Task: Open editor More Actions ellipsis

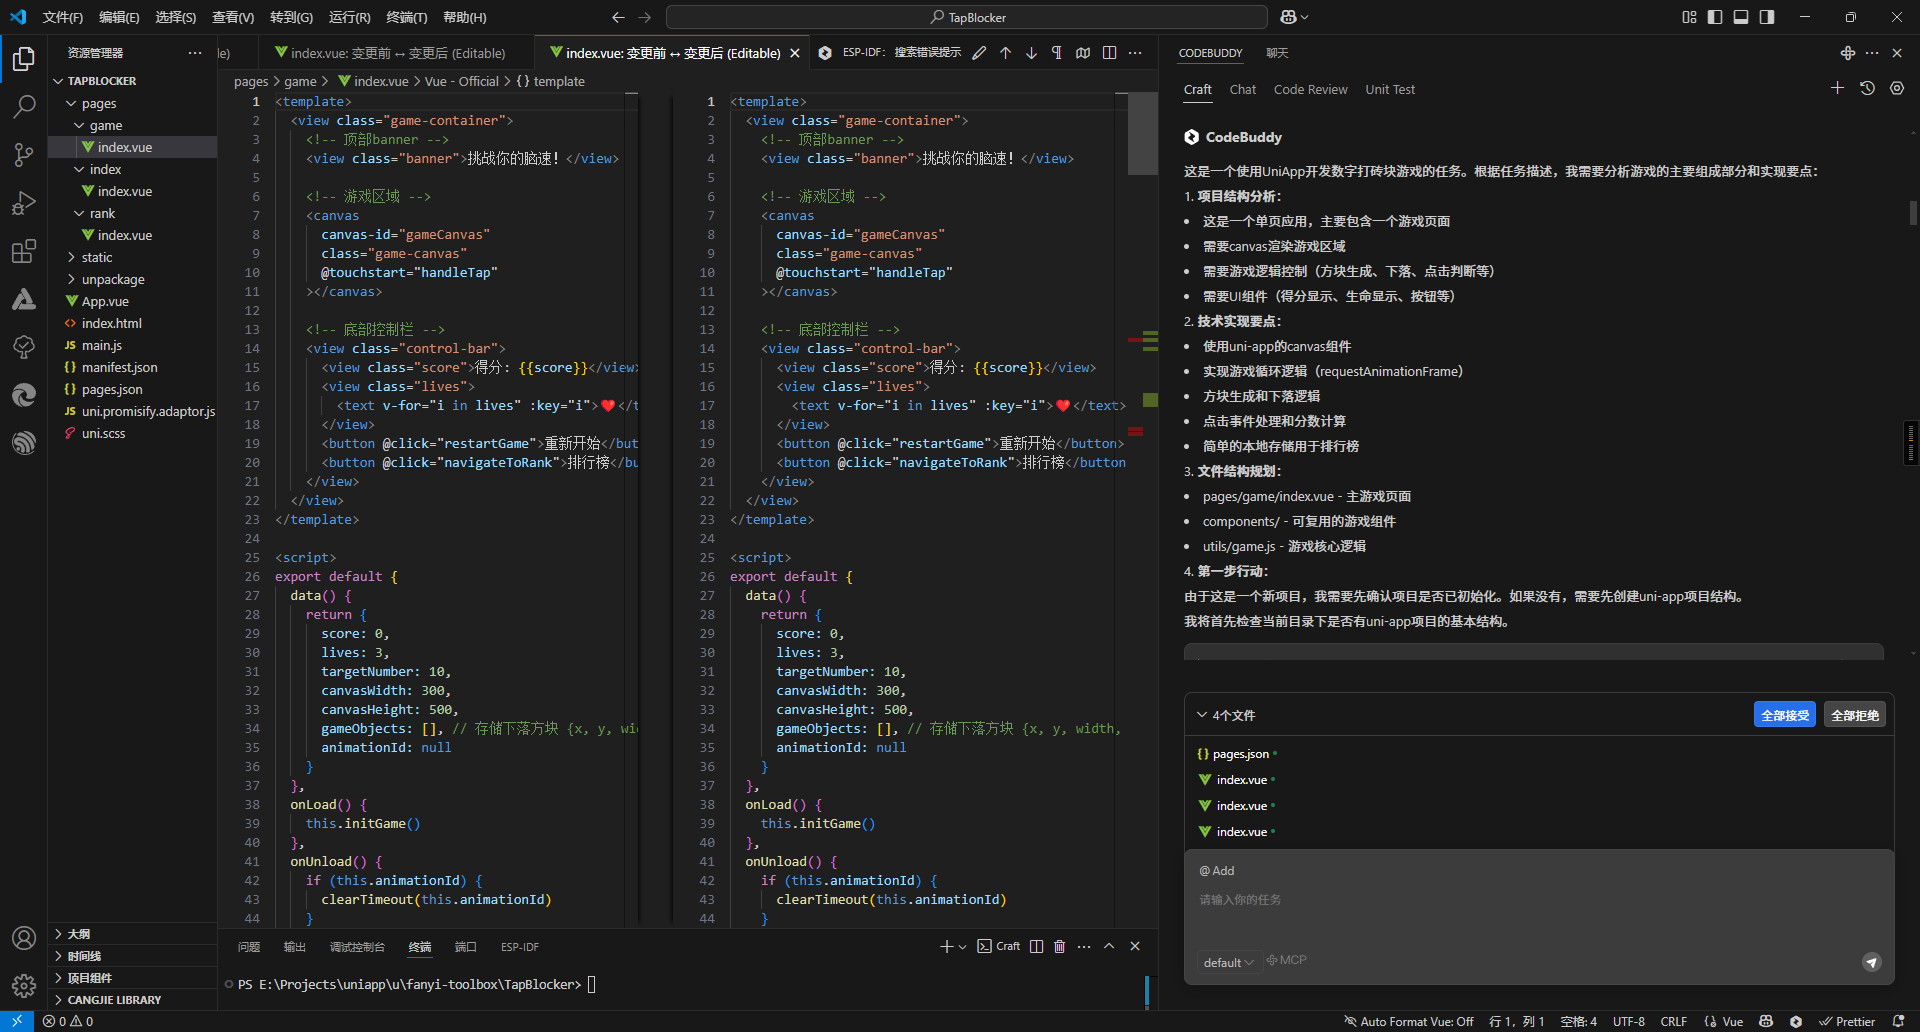Action: click(1135, 53)
